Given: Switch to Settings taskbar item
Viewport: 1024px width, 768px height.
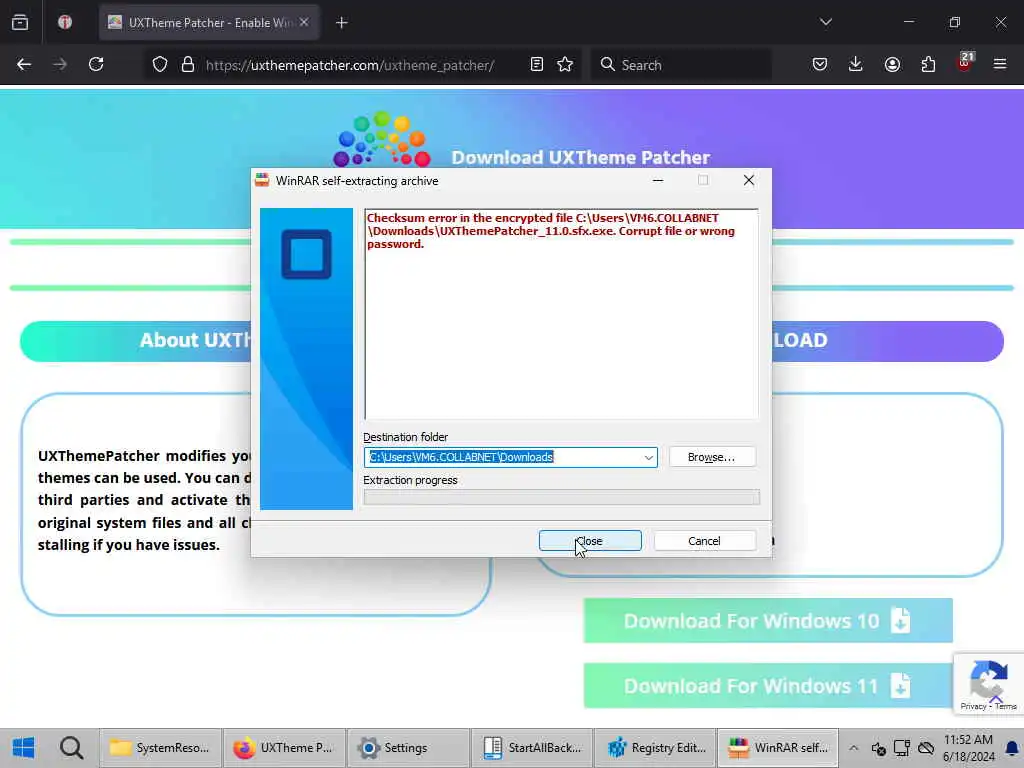Looking at the screenshot, I should click(408, 748).
